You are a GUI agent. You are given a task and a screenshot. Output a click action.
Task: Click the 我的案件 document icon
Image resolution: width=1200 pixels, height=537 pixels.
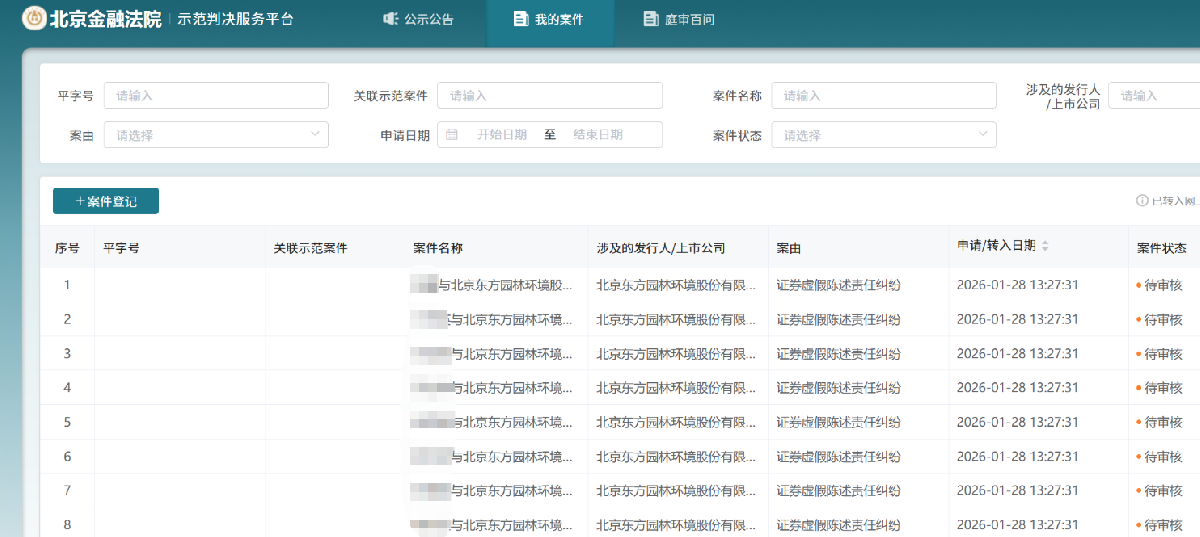pyautogui.click(x=520, y=19)
